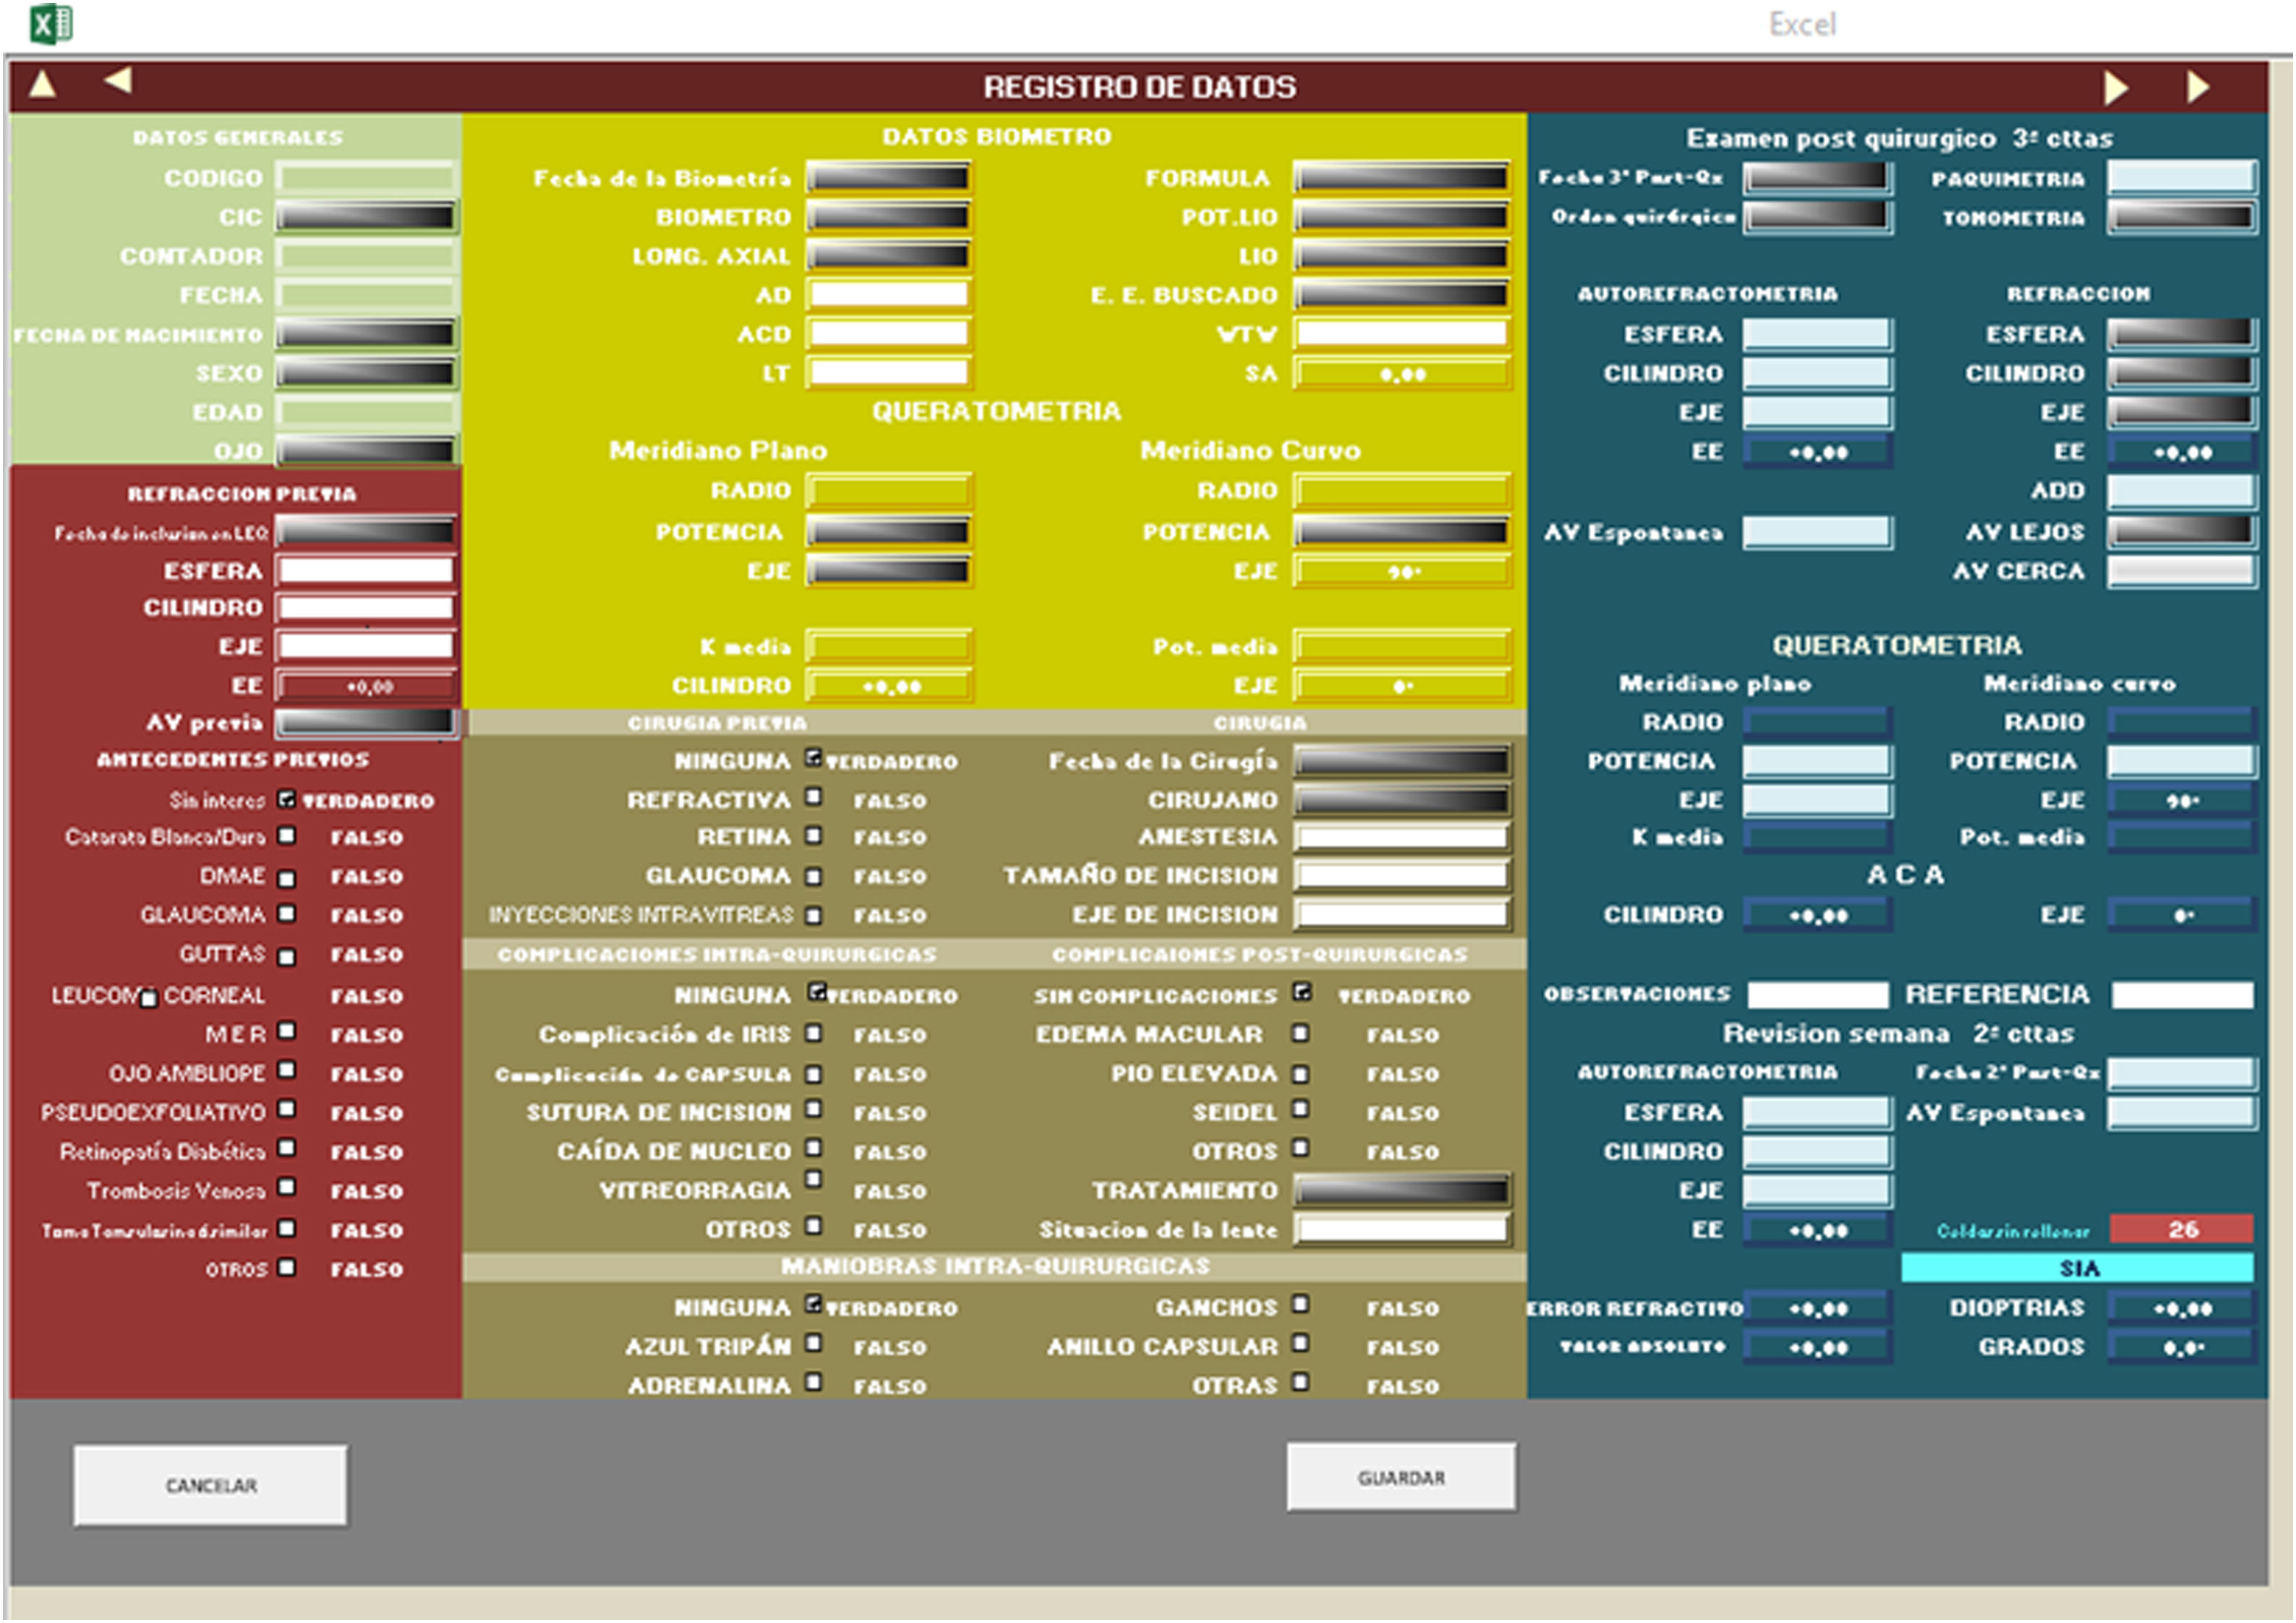Click the Excel application icon
Screen dimensions: 2296x1623
50,23
